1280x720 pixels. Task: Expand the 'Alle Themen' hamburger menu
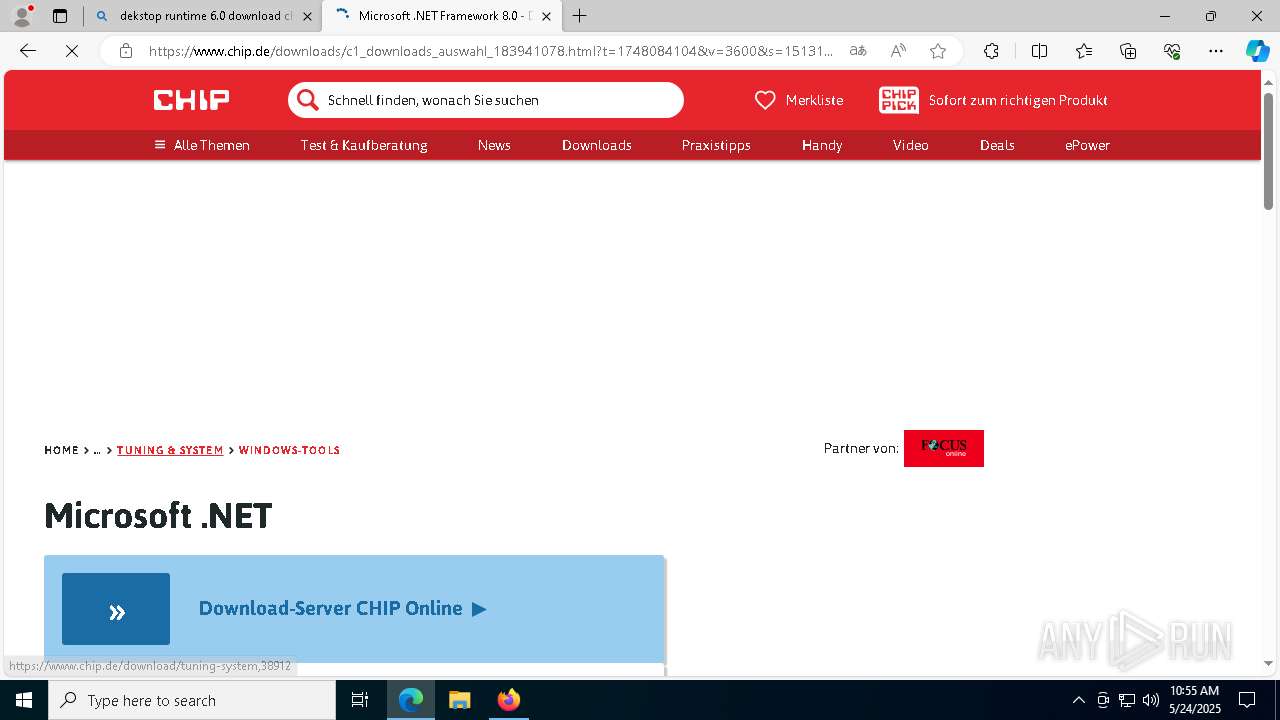pos(202,145)
